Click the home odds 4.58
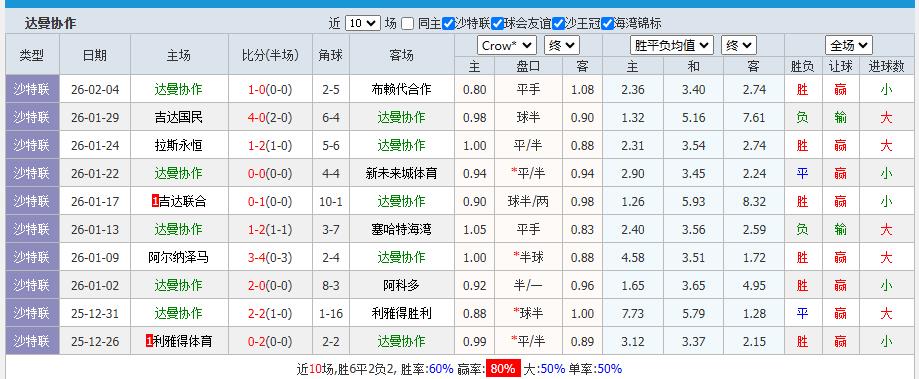 tap(632, 257)
